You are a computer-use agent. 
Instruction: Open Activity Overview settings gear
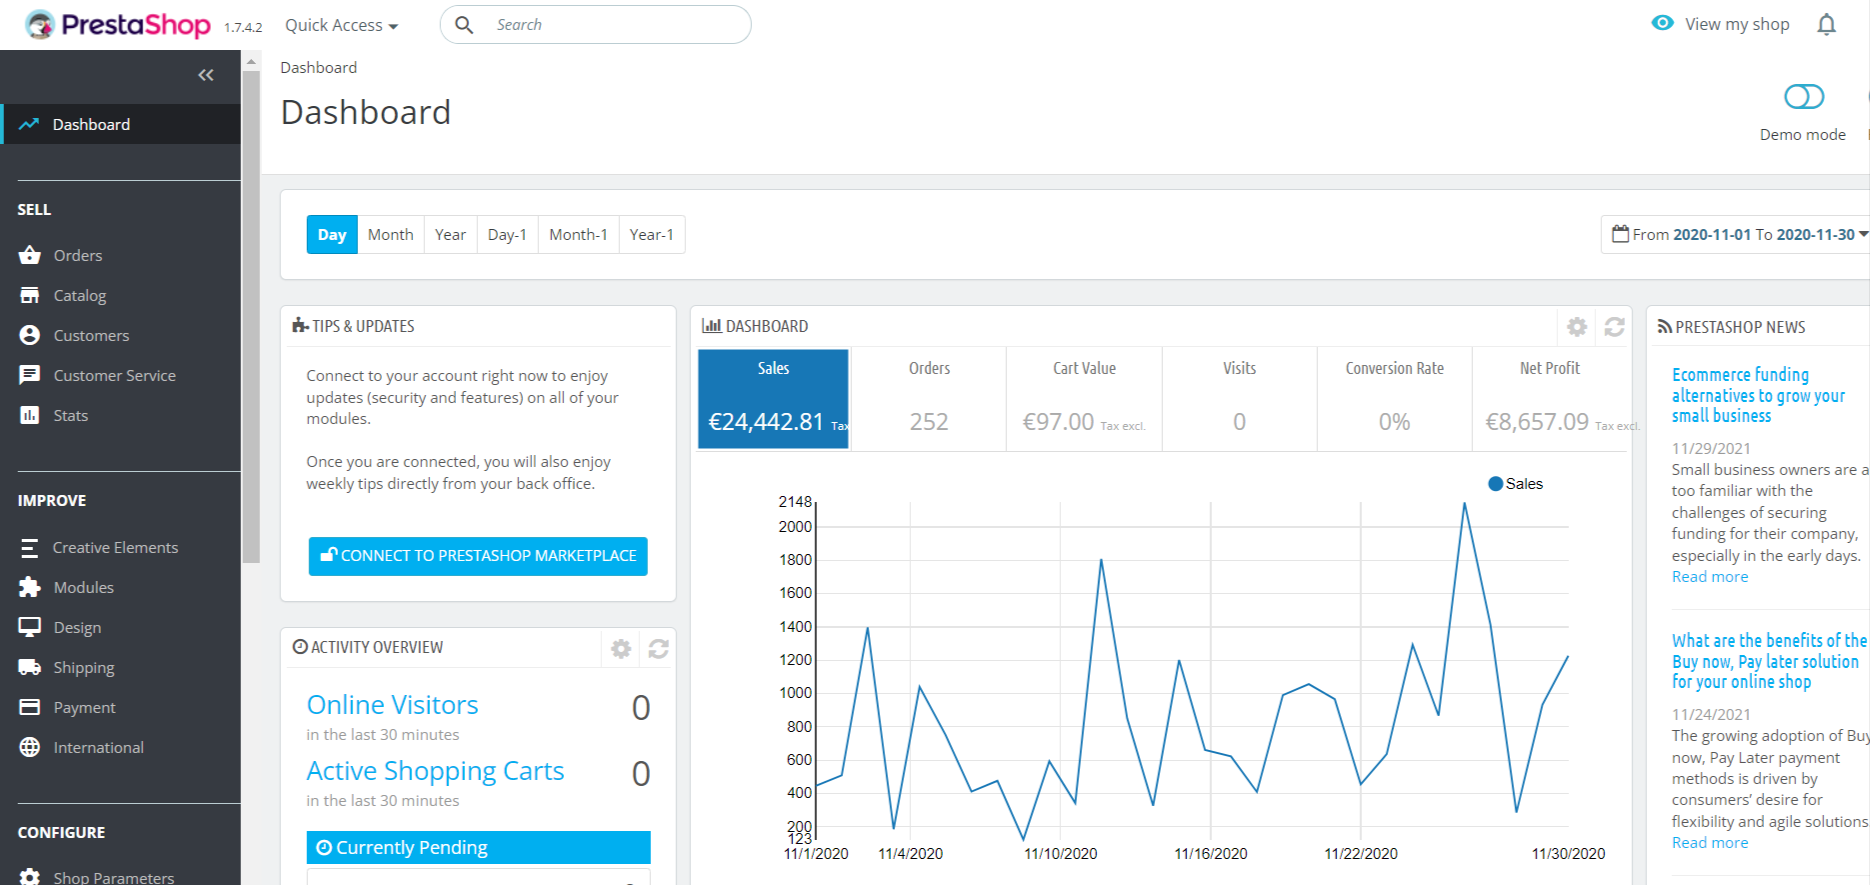click(x=621, y=649)
